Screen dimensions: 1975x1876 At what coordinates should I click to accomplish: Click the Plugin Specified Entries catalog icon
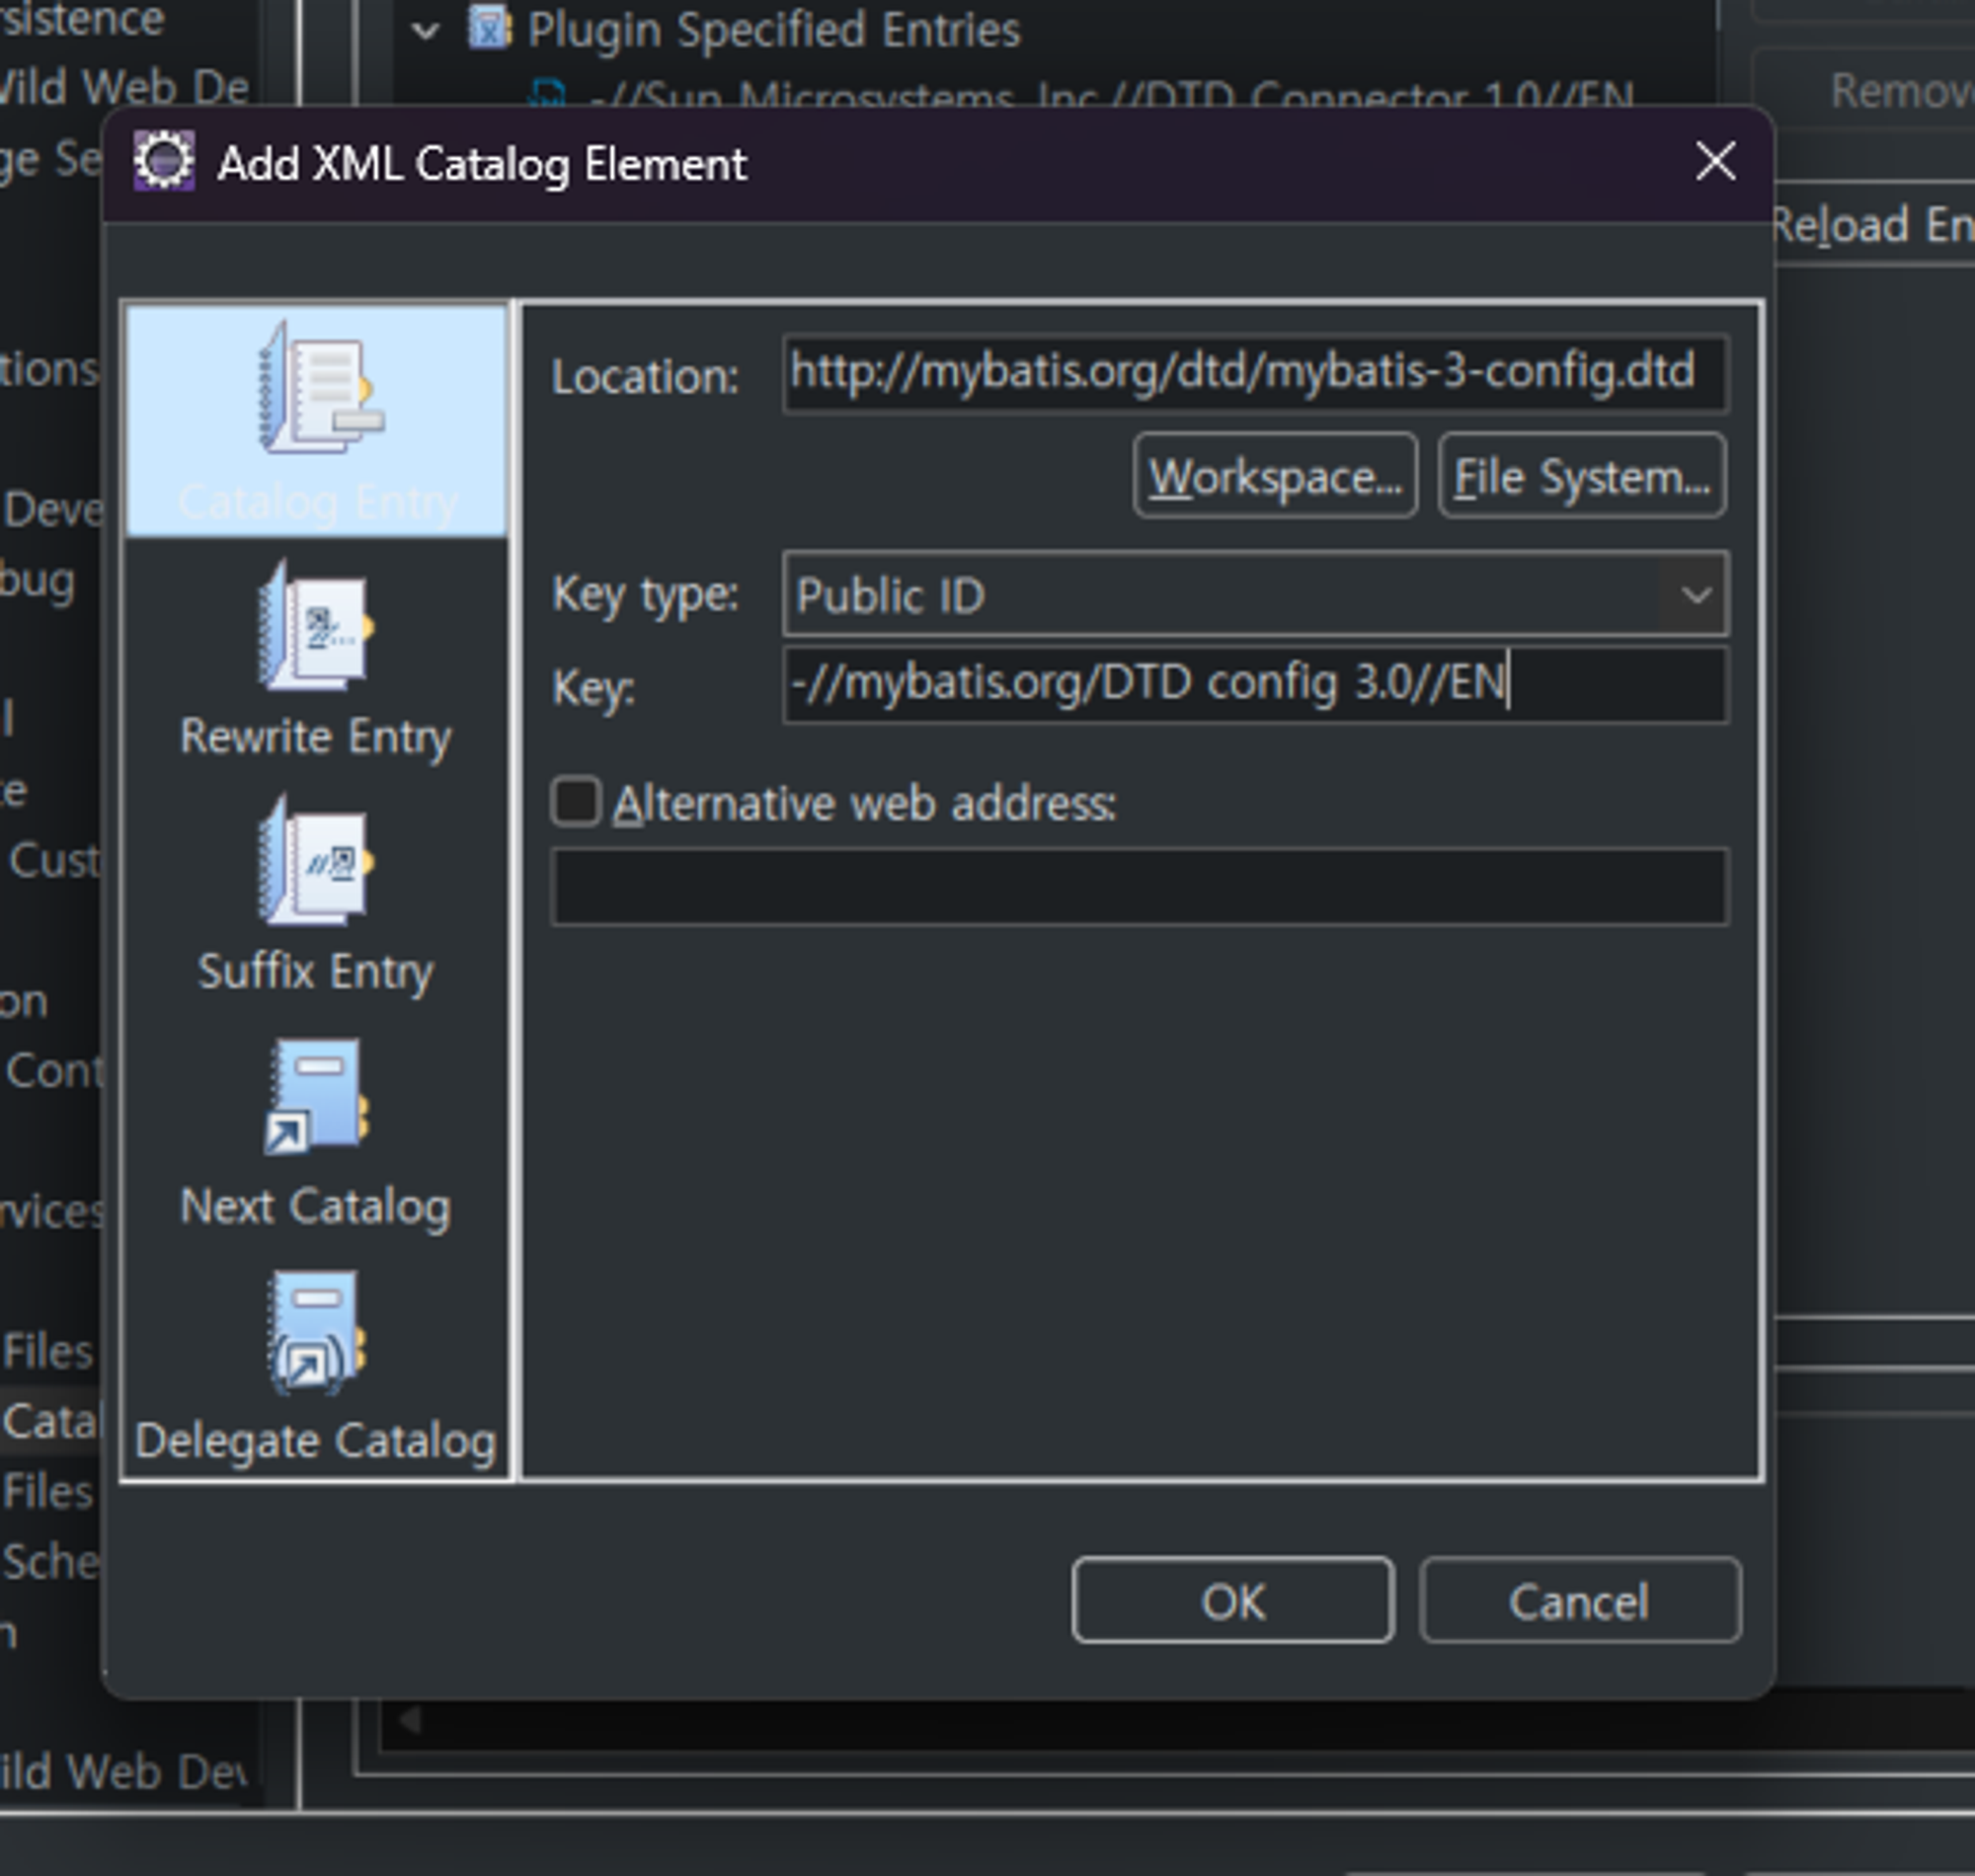(x=490, y=28)
